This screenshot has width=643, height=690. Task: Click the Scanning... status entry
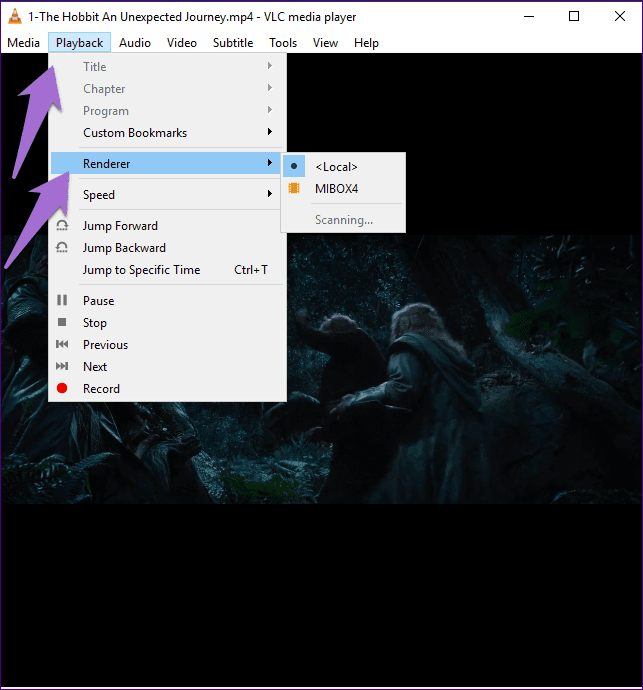[344, 220]
